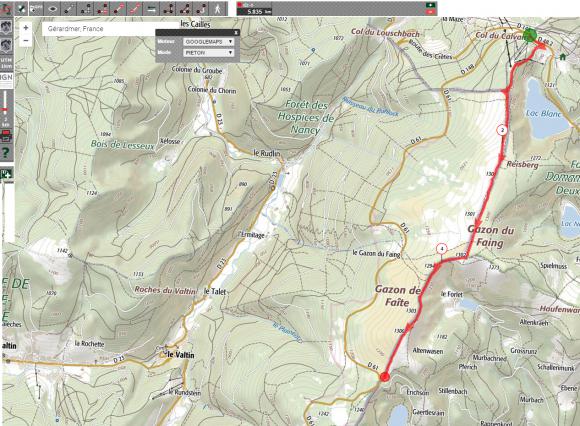Viewport: 580px width, 426px height.
Task: Click the print icon in the left sidebar
Action: tap(6, 137)
